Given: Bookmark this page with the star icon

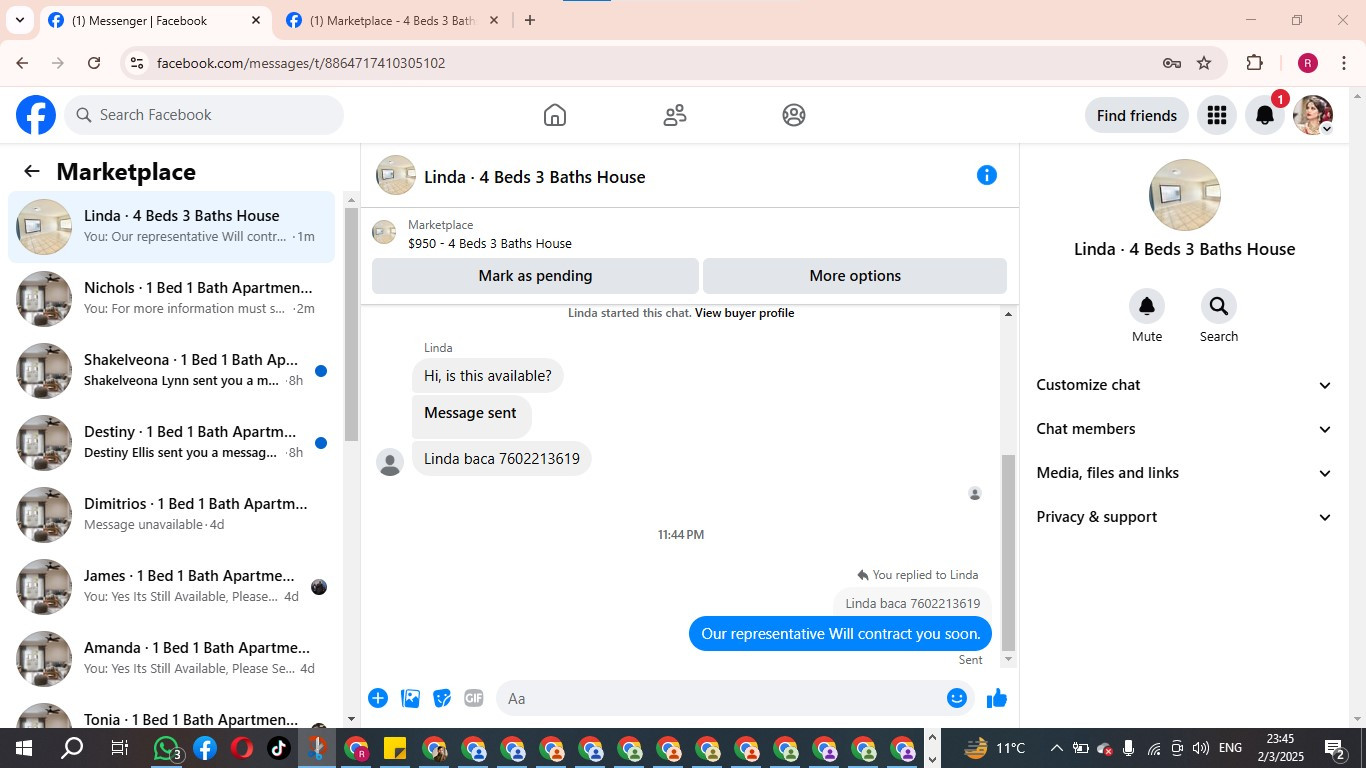Looking at the screenshot, I should [1204, 63].
